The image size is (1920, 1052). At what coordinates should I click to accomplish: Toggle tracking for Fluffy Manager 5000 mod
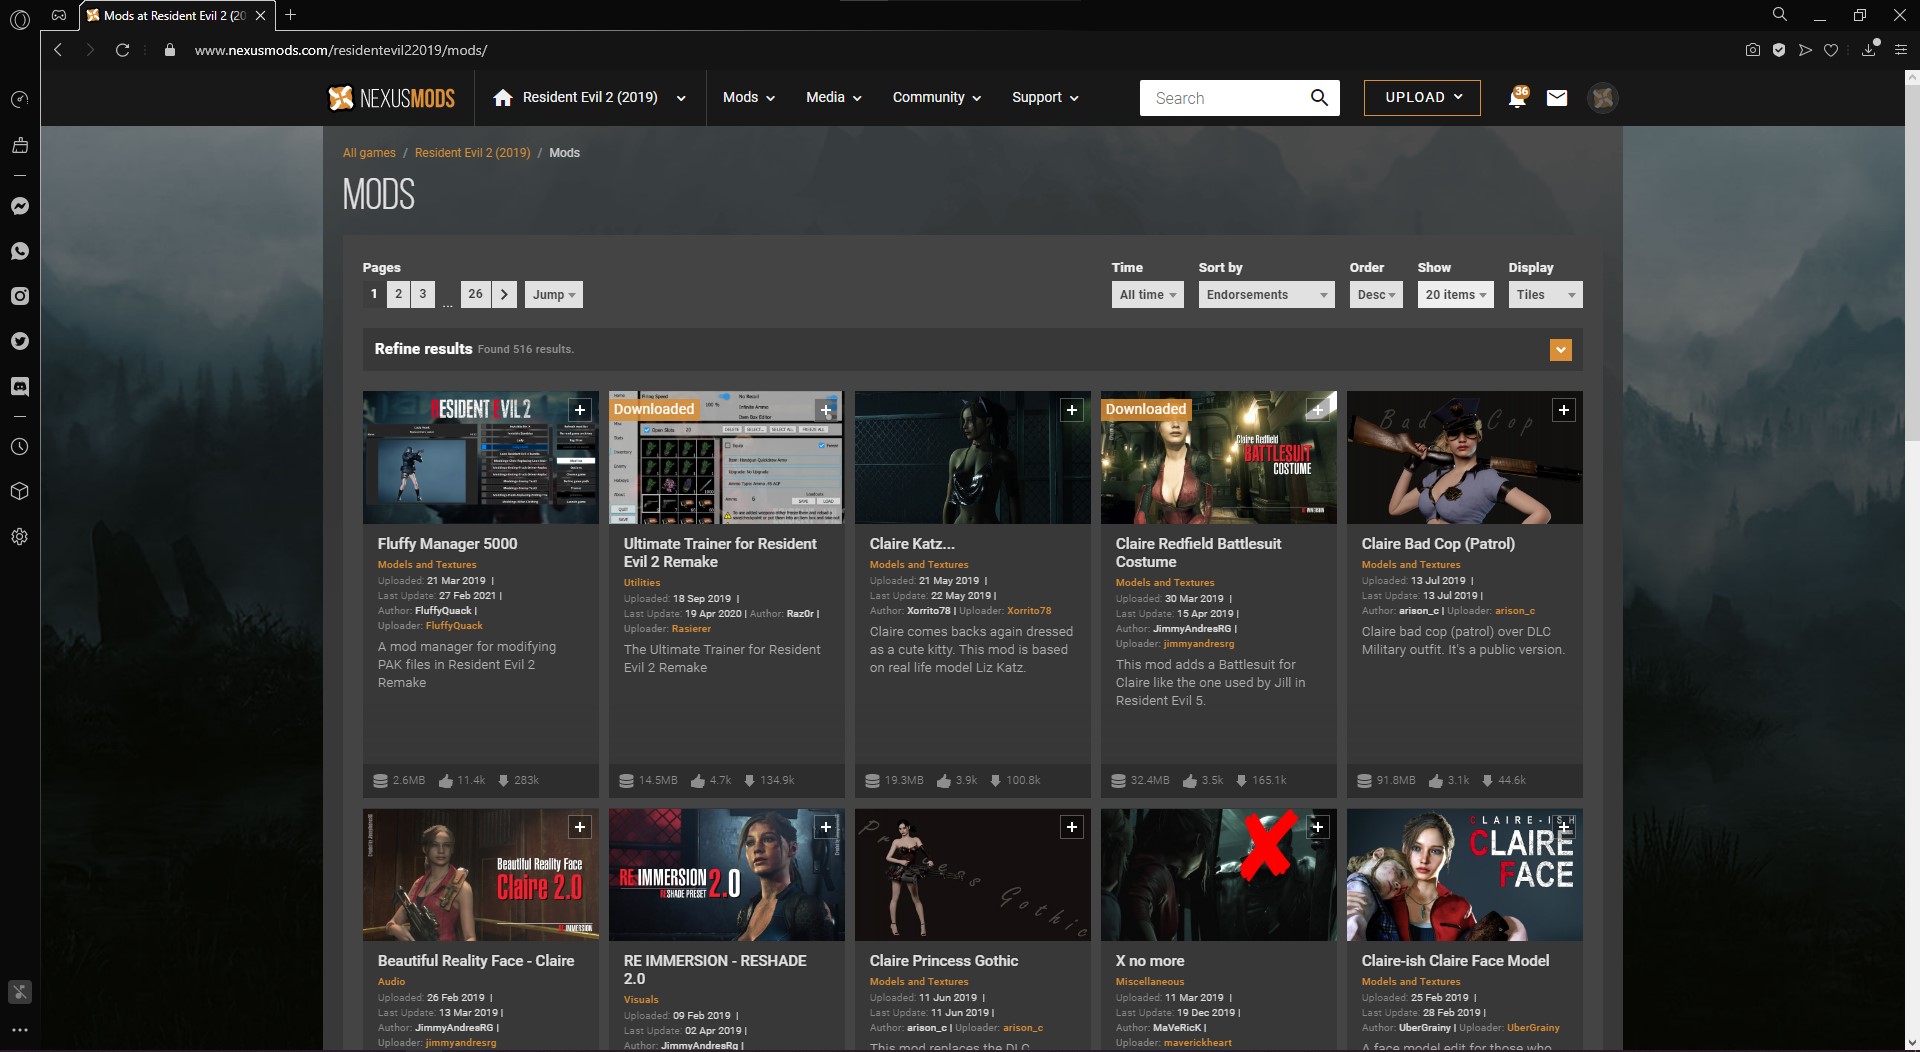click(580, 410)
